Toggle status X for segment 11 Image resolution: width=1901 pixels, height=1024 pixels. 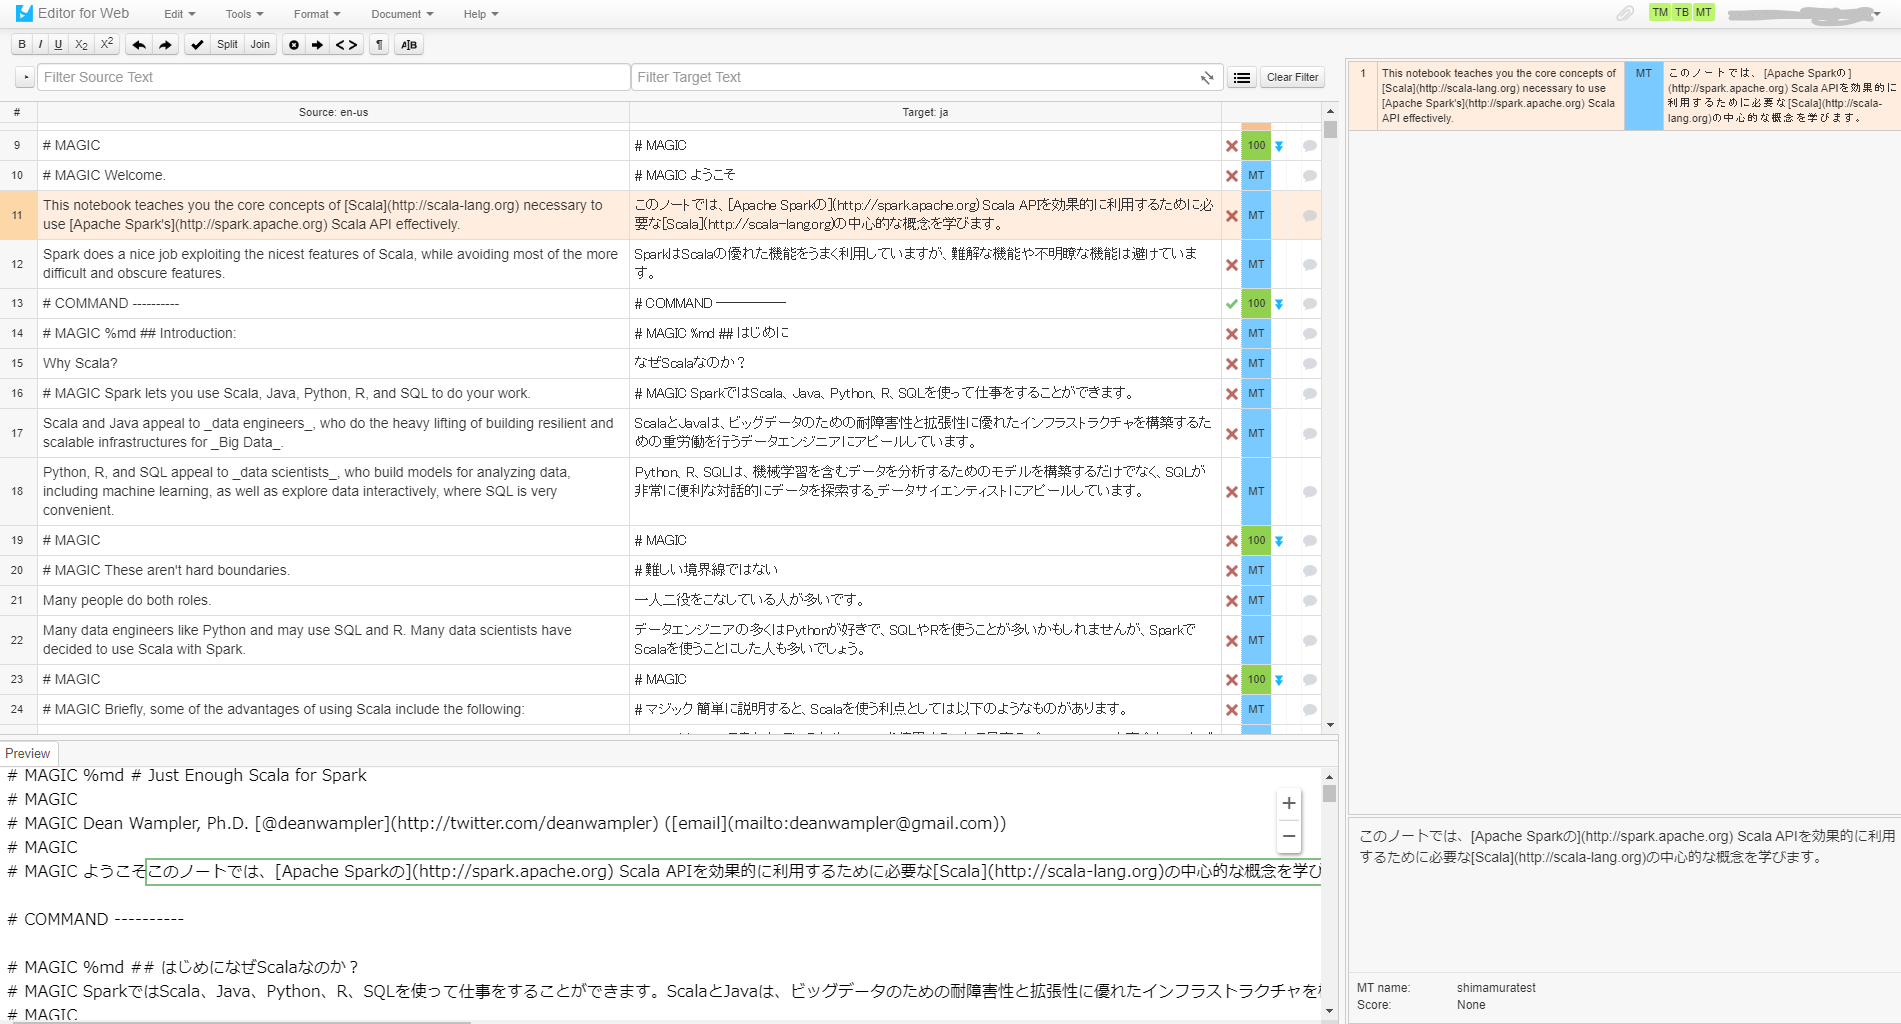(1232, 216)
